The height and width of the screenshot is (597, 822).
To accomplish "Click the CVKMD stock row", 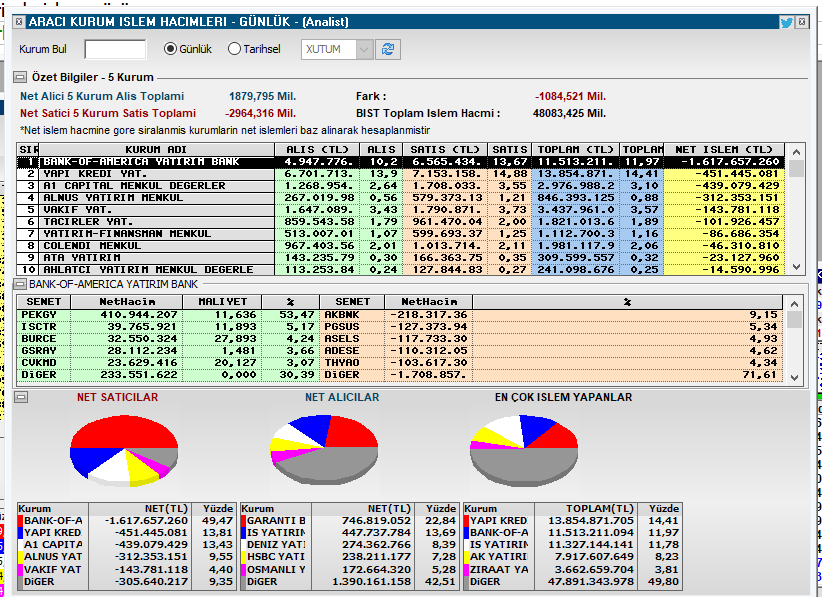I will click(168, 363).
